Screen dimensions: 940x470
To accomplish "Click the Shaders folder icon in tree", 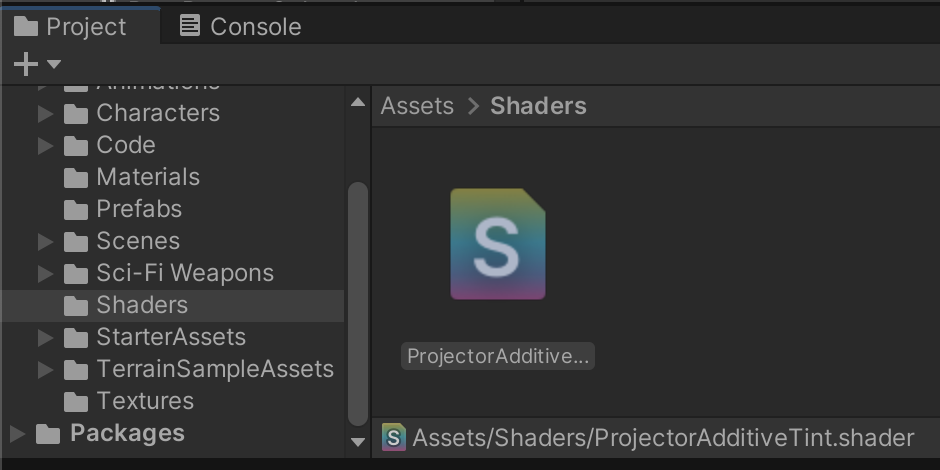I will click(76, 306).
